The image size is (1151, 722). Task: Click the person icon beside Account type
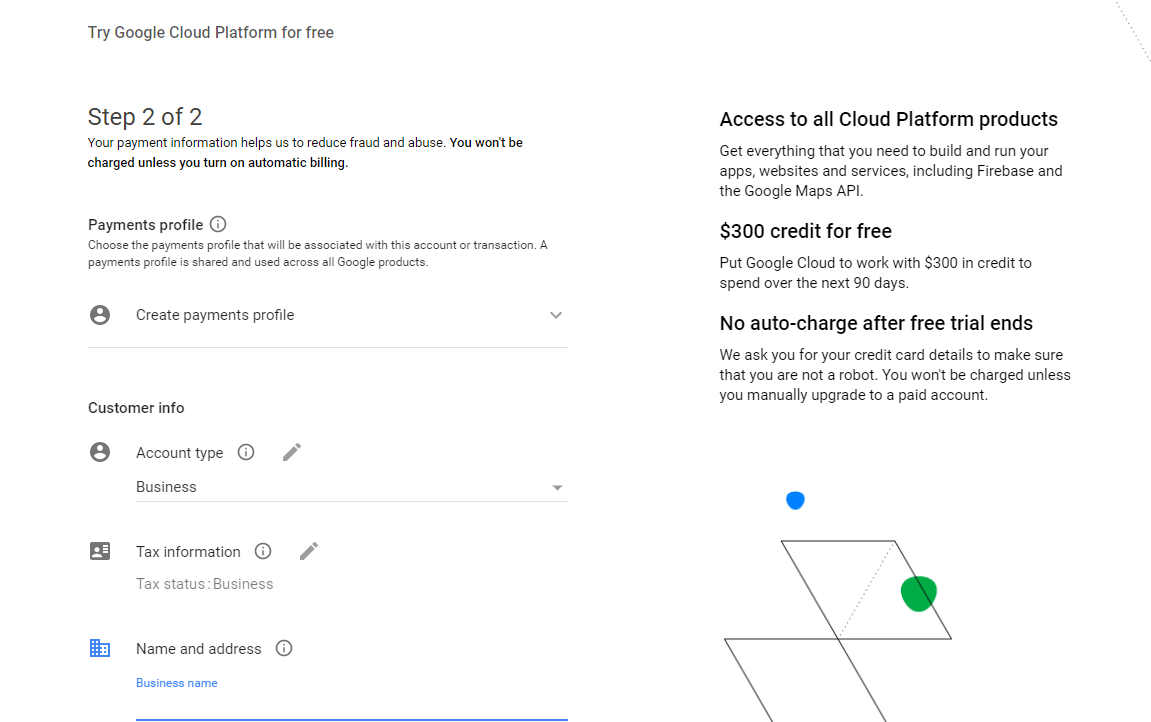tap(100, 452)
